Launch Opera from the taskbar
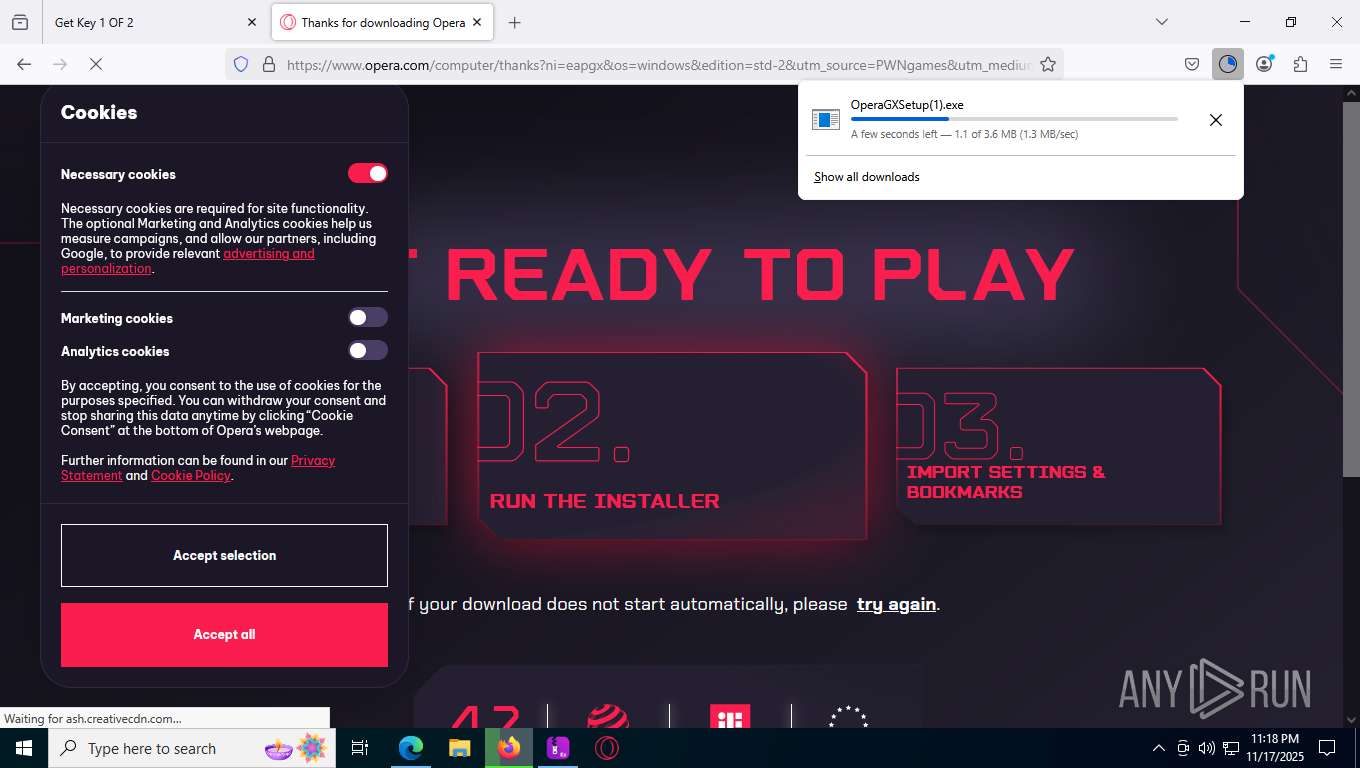1360x768 pixels. pos(607,748)
